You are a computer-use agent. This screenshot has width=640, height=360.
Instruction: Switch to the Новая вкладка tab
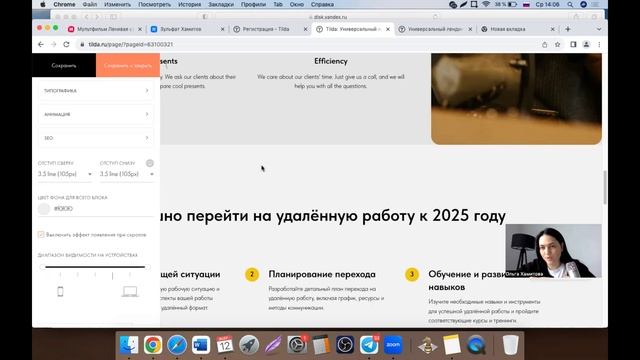point(508,29)
